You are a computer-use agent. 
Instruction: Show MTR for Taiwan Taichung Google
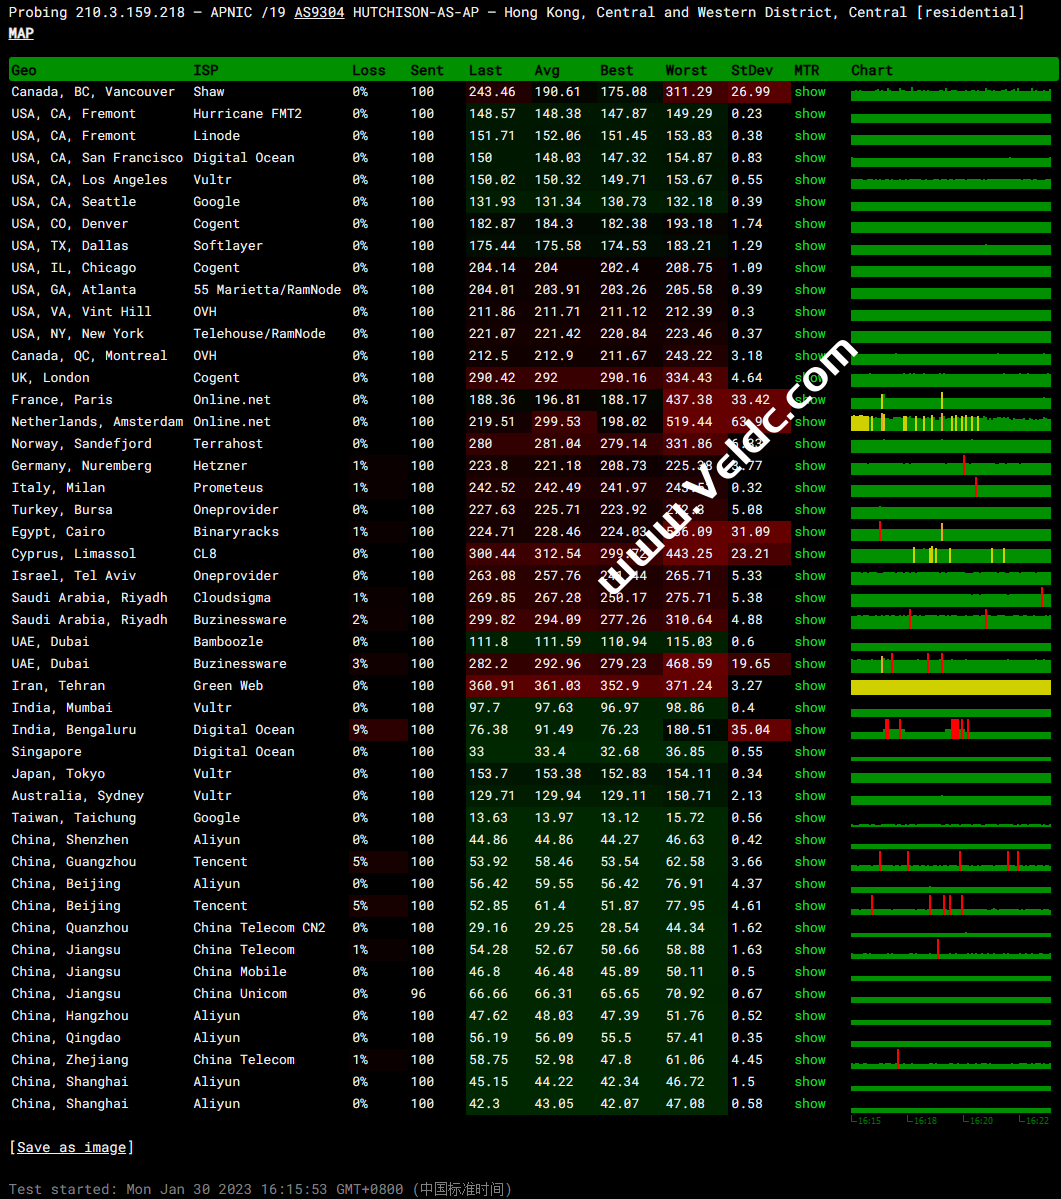click(810, 818)
